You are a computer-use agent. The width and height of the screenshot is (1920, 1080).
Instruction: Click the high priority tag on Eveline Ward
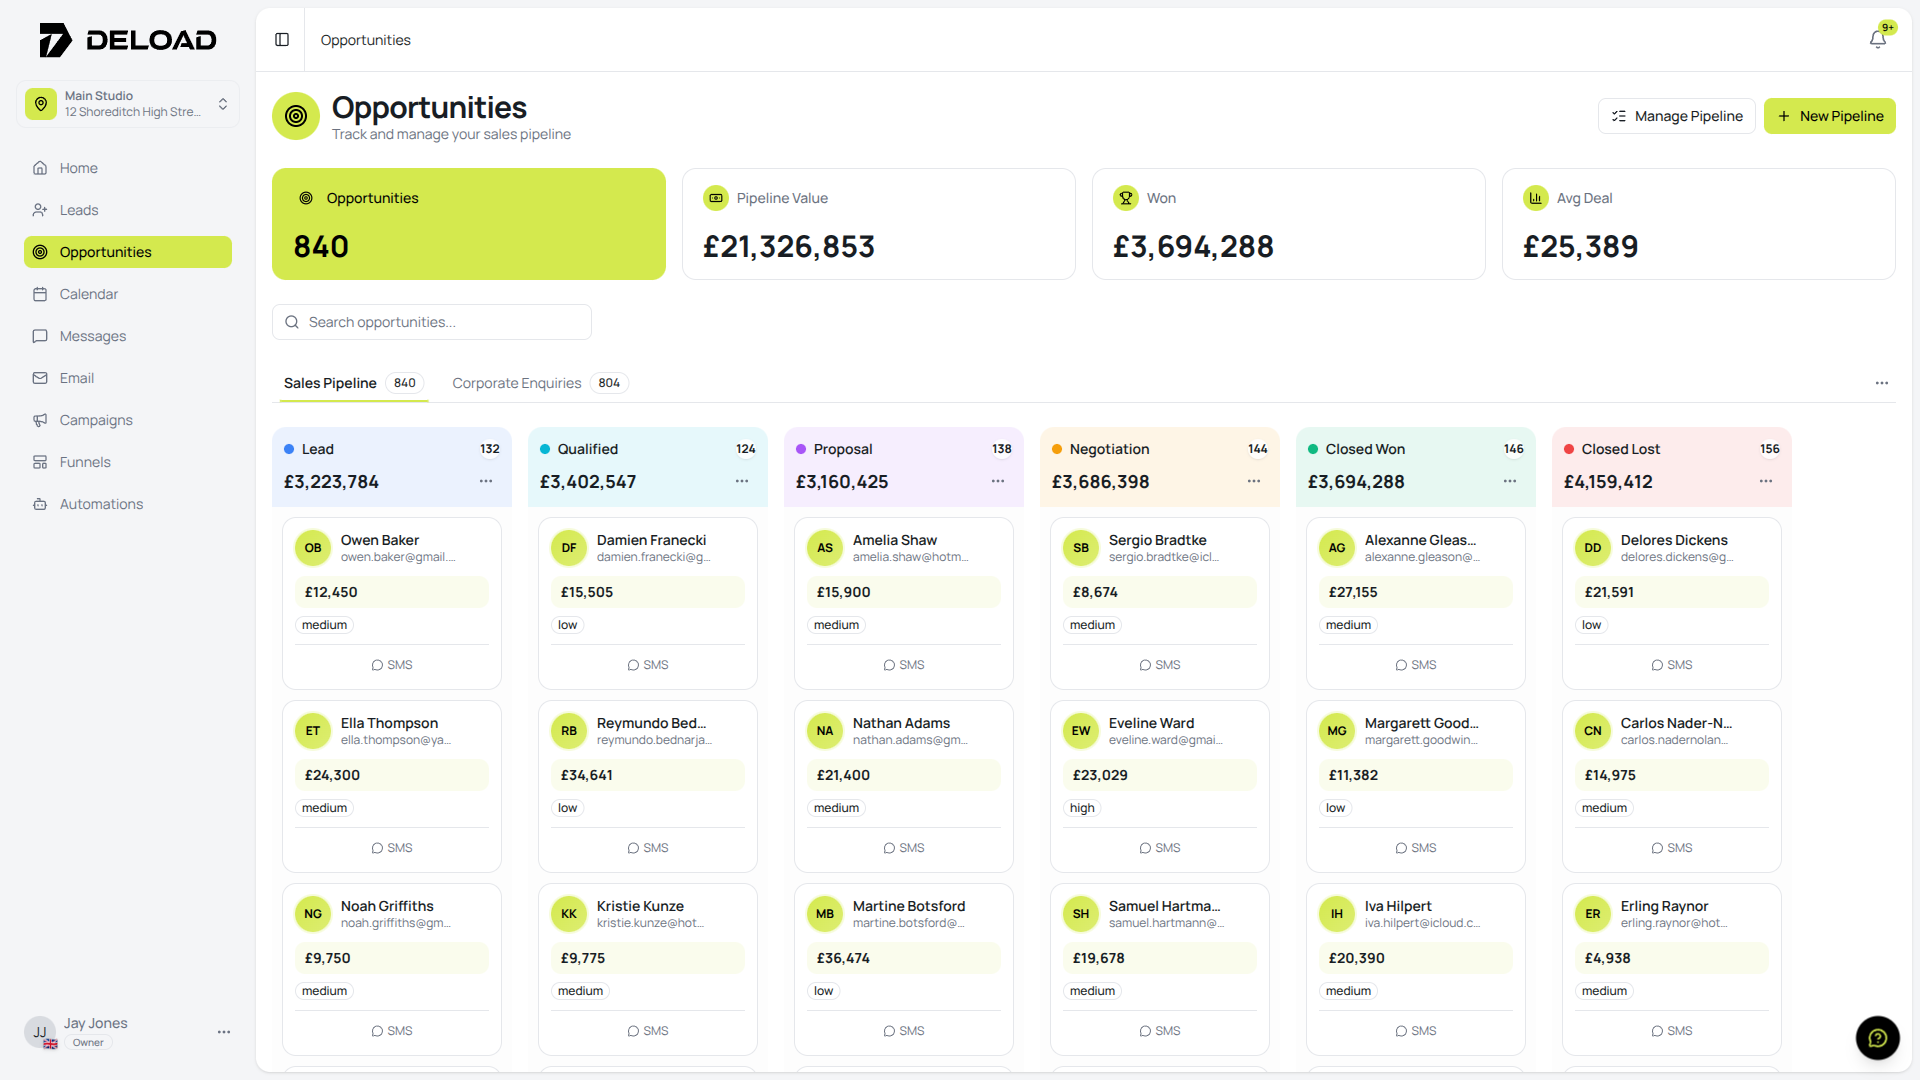(1082, 808)
